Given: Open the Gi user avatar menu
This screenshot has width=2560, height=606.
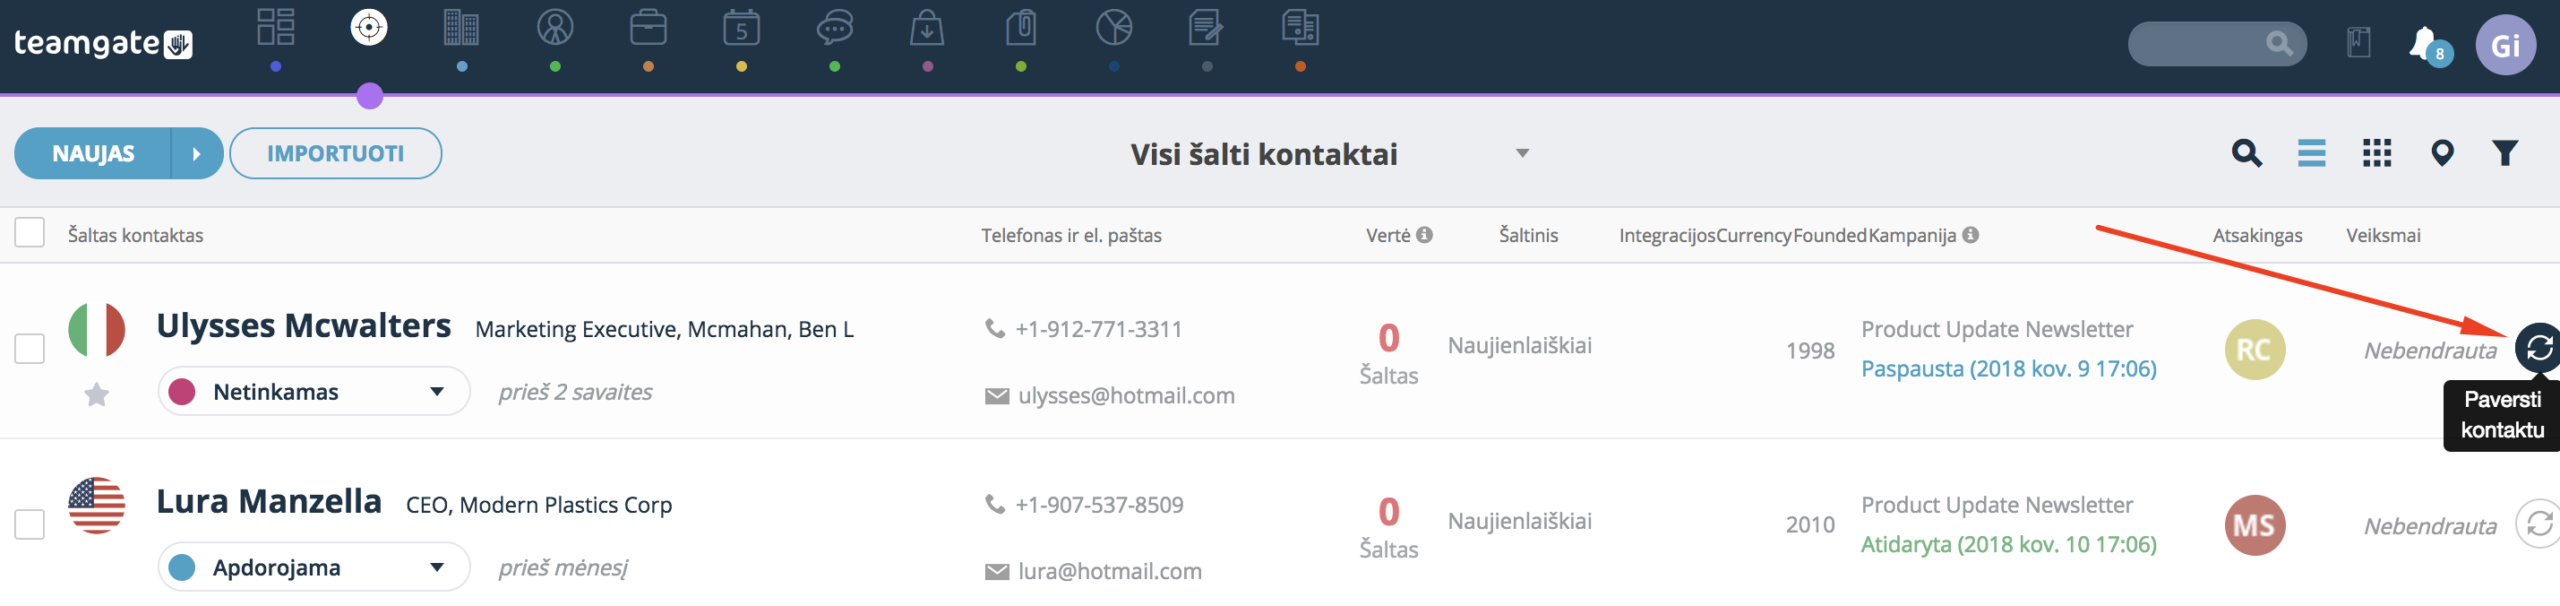Looking at the screenshot, I should pyautogui.click(x=2506, y=45).
